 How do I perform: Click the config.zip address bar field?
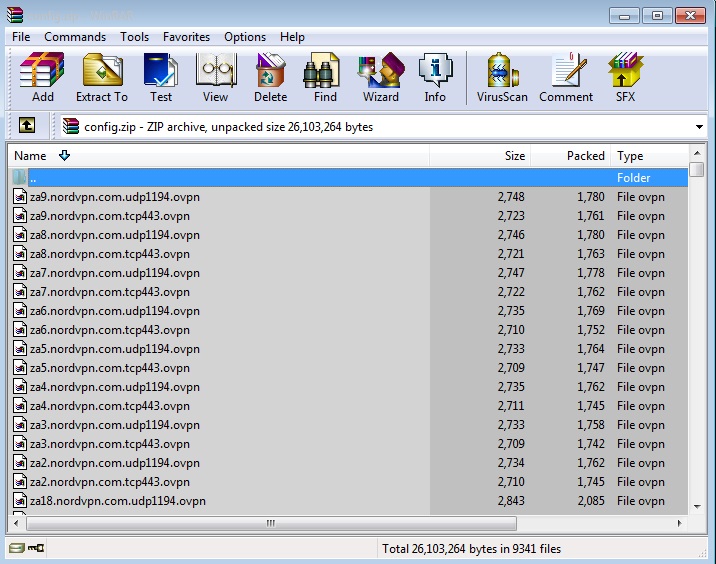(383, 127)
